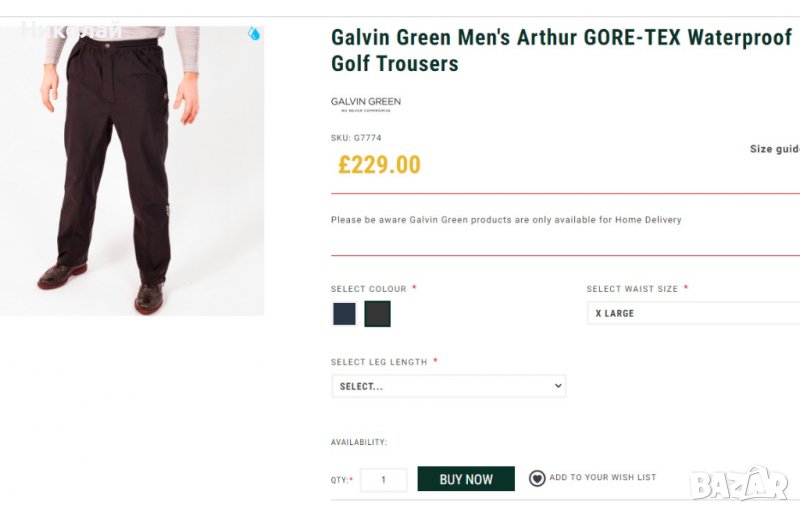Image resolution: width=800 pixels, height=513 pixels.
Task: Click the SELECT LEG LENGTH label
Action: 379,362
